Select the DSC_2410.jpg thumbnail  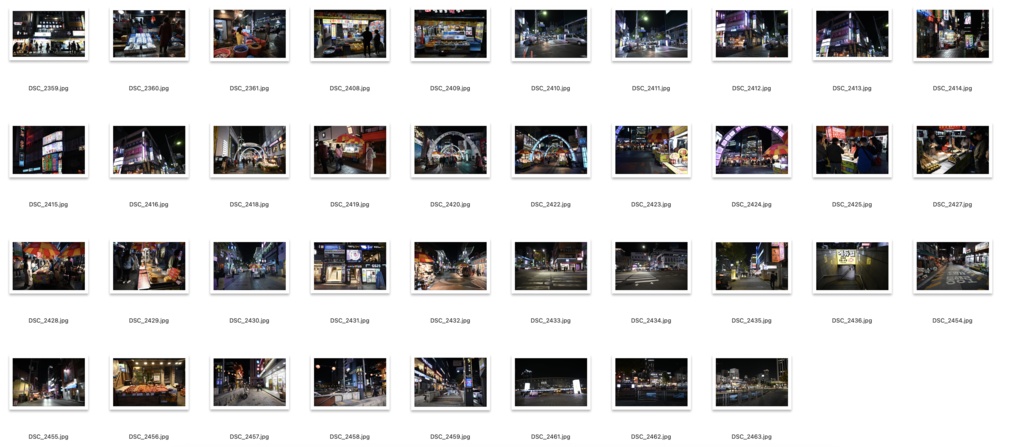551,34
